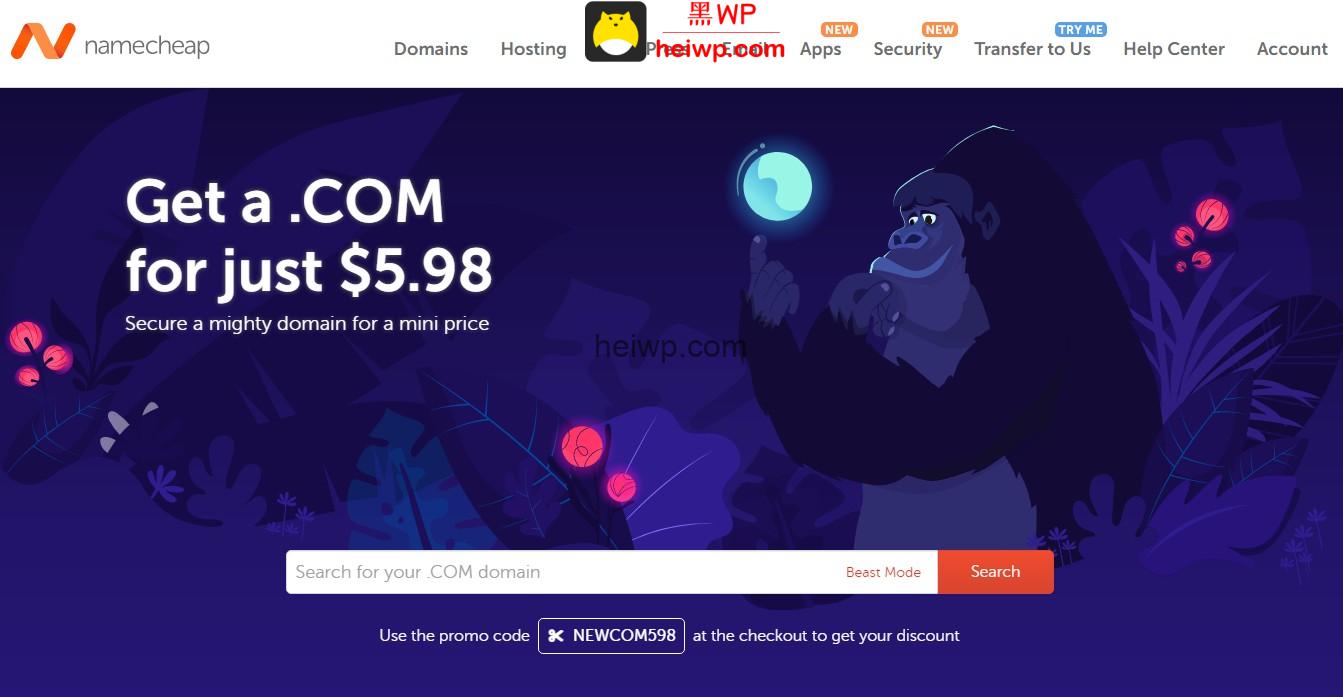Click the scissors icon beside promo code
Viewport: 1343px width, 697px height.
pyautogui.click(x=555, y=636)
